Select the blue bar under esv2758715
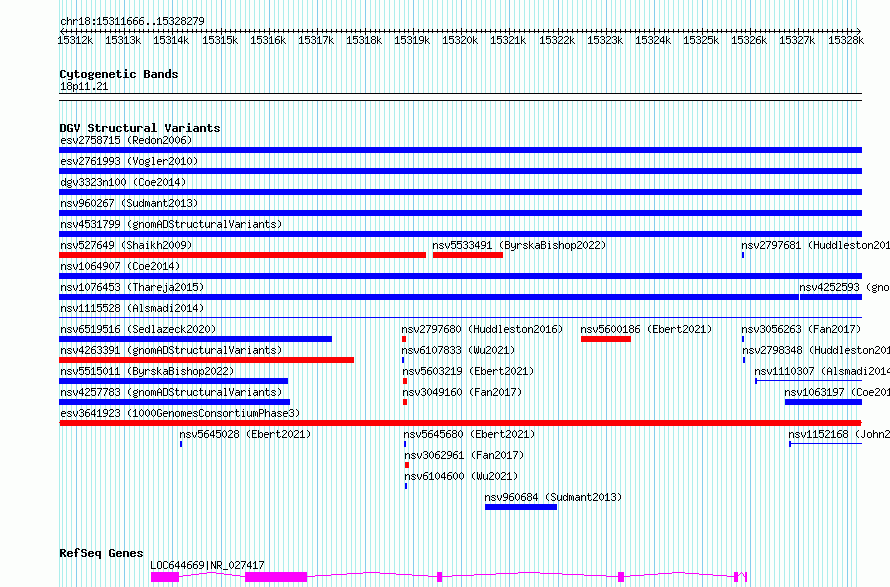The image size is (890, 587). 460,150
